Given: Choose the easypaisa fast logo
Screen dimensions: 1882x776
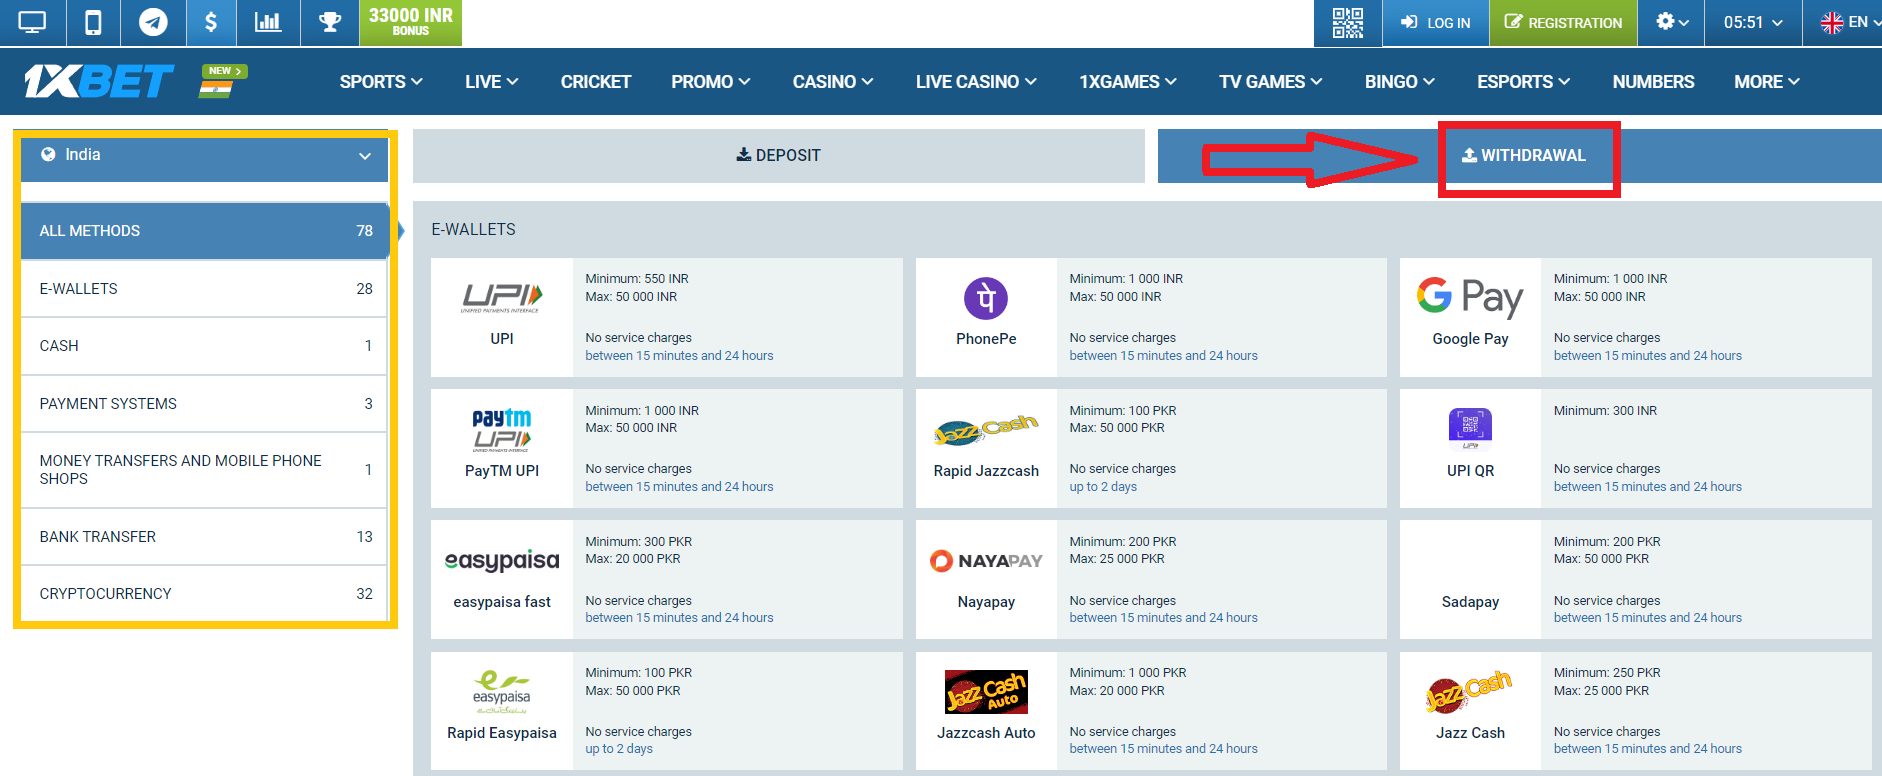Looking at the screenshot, I should point(502,561).
